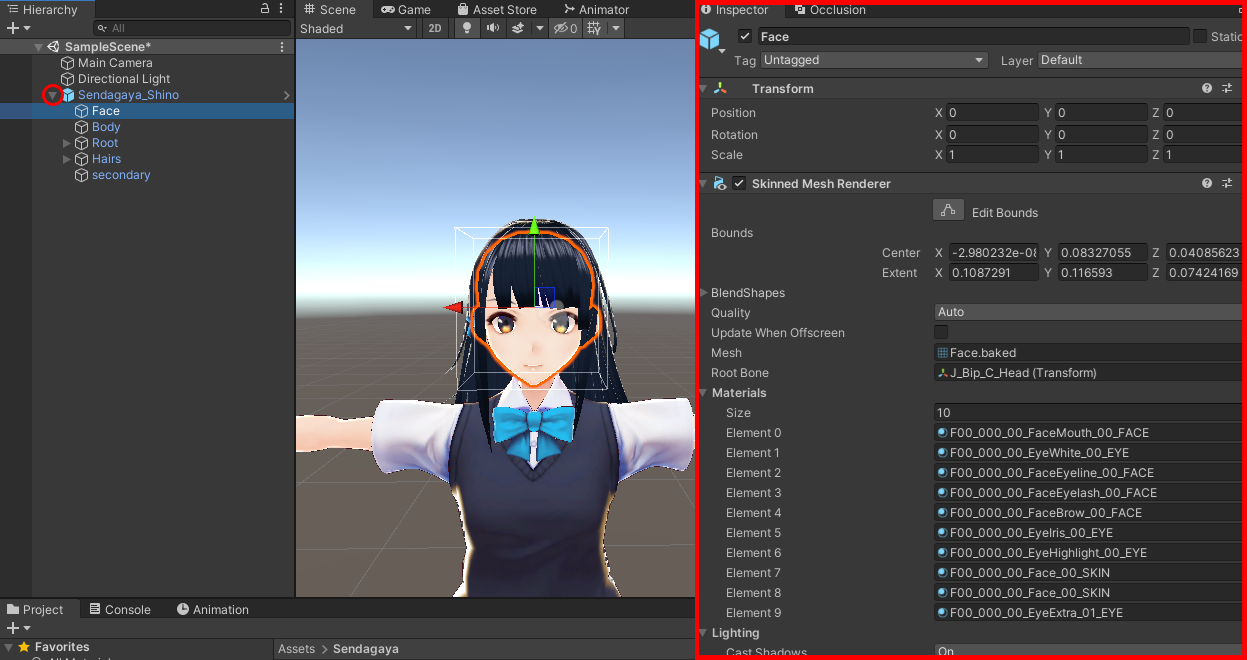Open Transform component help icon

coord(1207,88)
